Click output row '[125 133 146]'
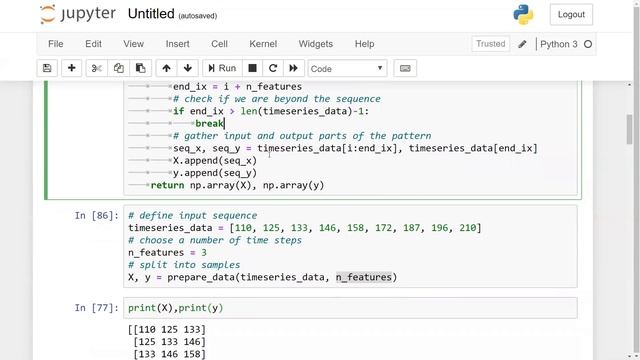The image size is (640, 360). 169,342
